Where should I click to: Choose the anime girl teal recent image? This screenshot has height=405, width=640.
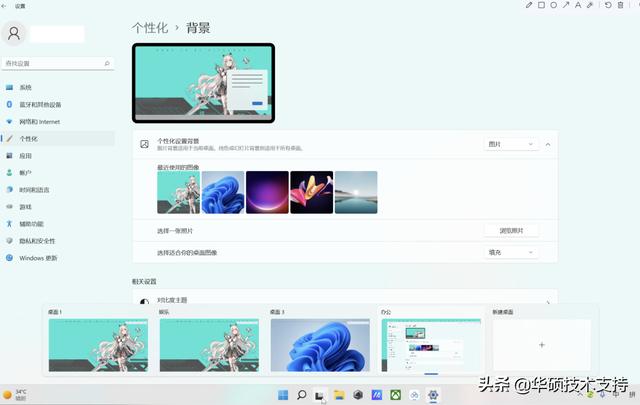pos(178,192)
